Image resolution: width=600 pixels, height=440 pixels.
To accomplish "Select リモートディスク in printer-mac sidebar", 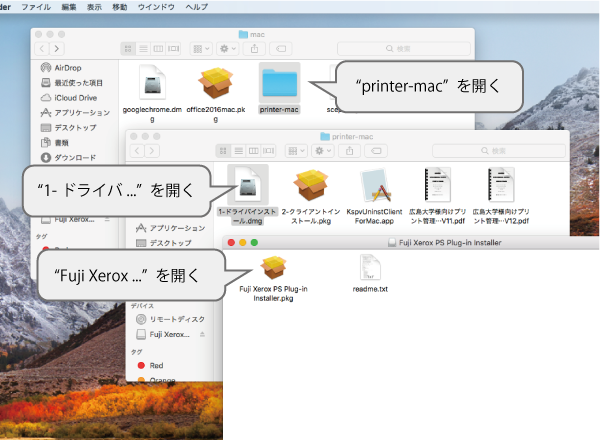I will pyautogui.click(x=170, y=319).
